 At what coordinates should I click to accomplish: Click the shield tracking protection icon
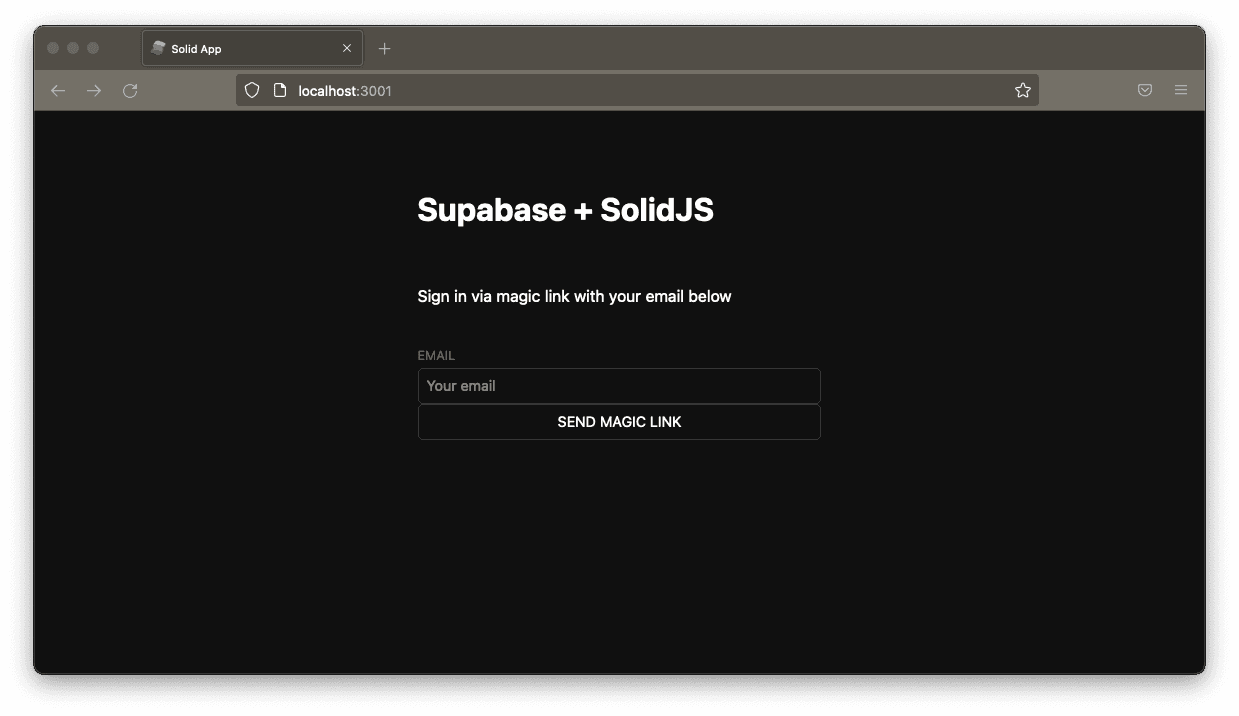click(251, 90)
